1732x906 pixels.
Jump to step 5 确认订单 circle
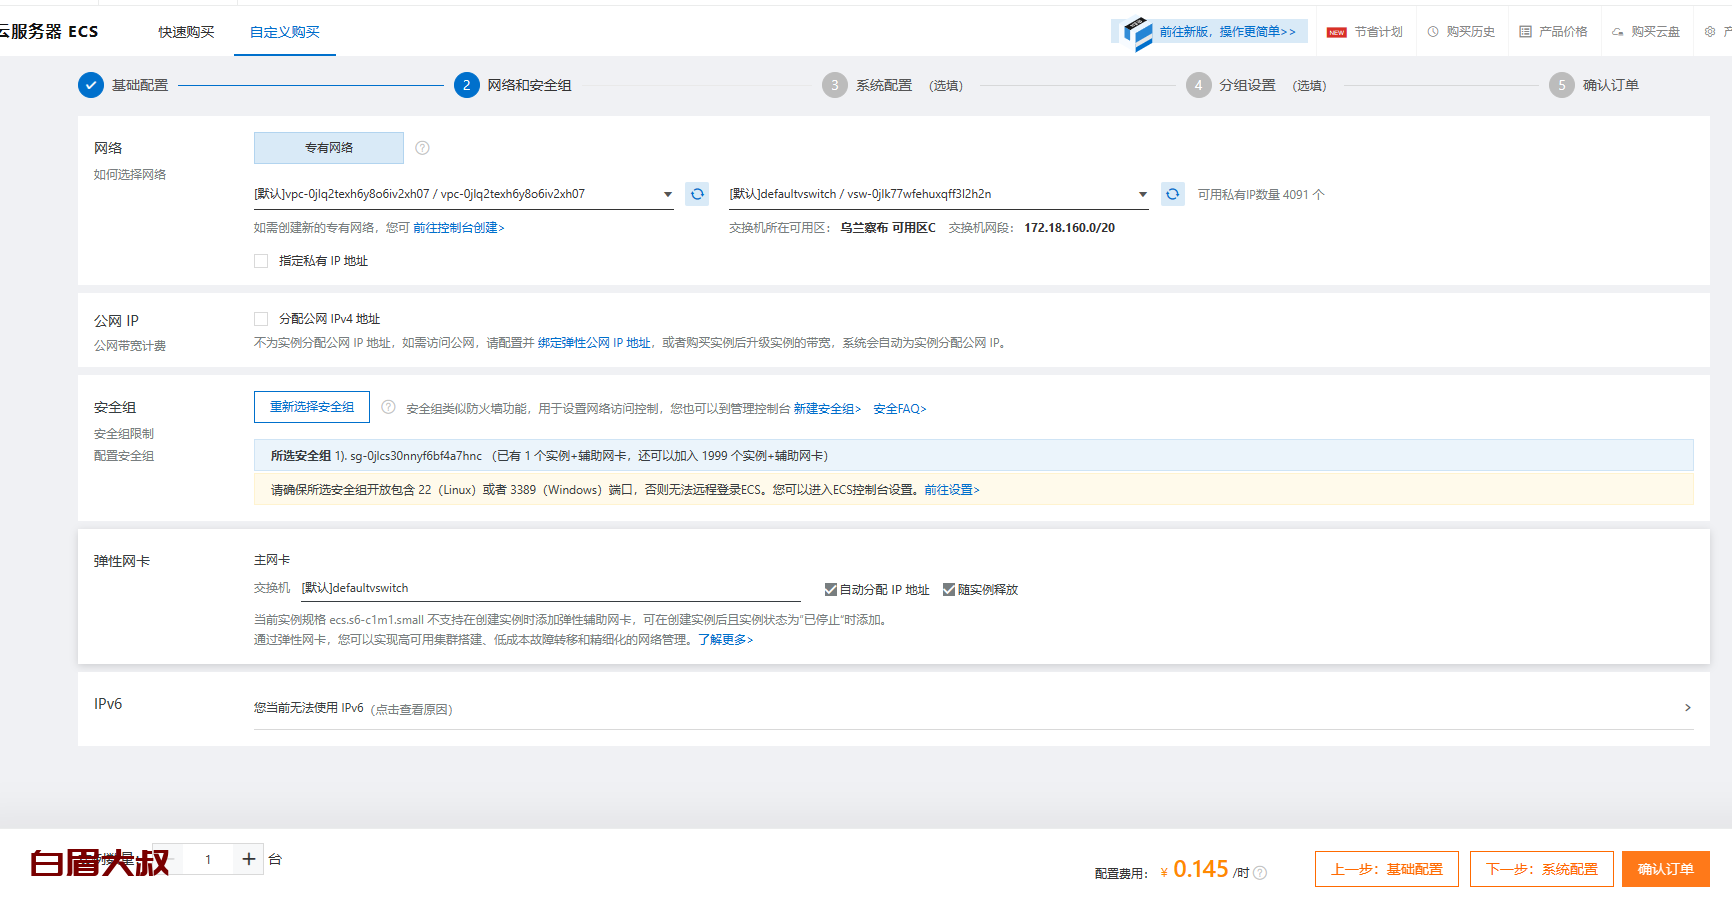(1562, 85)
